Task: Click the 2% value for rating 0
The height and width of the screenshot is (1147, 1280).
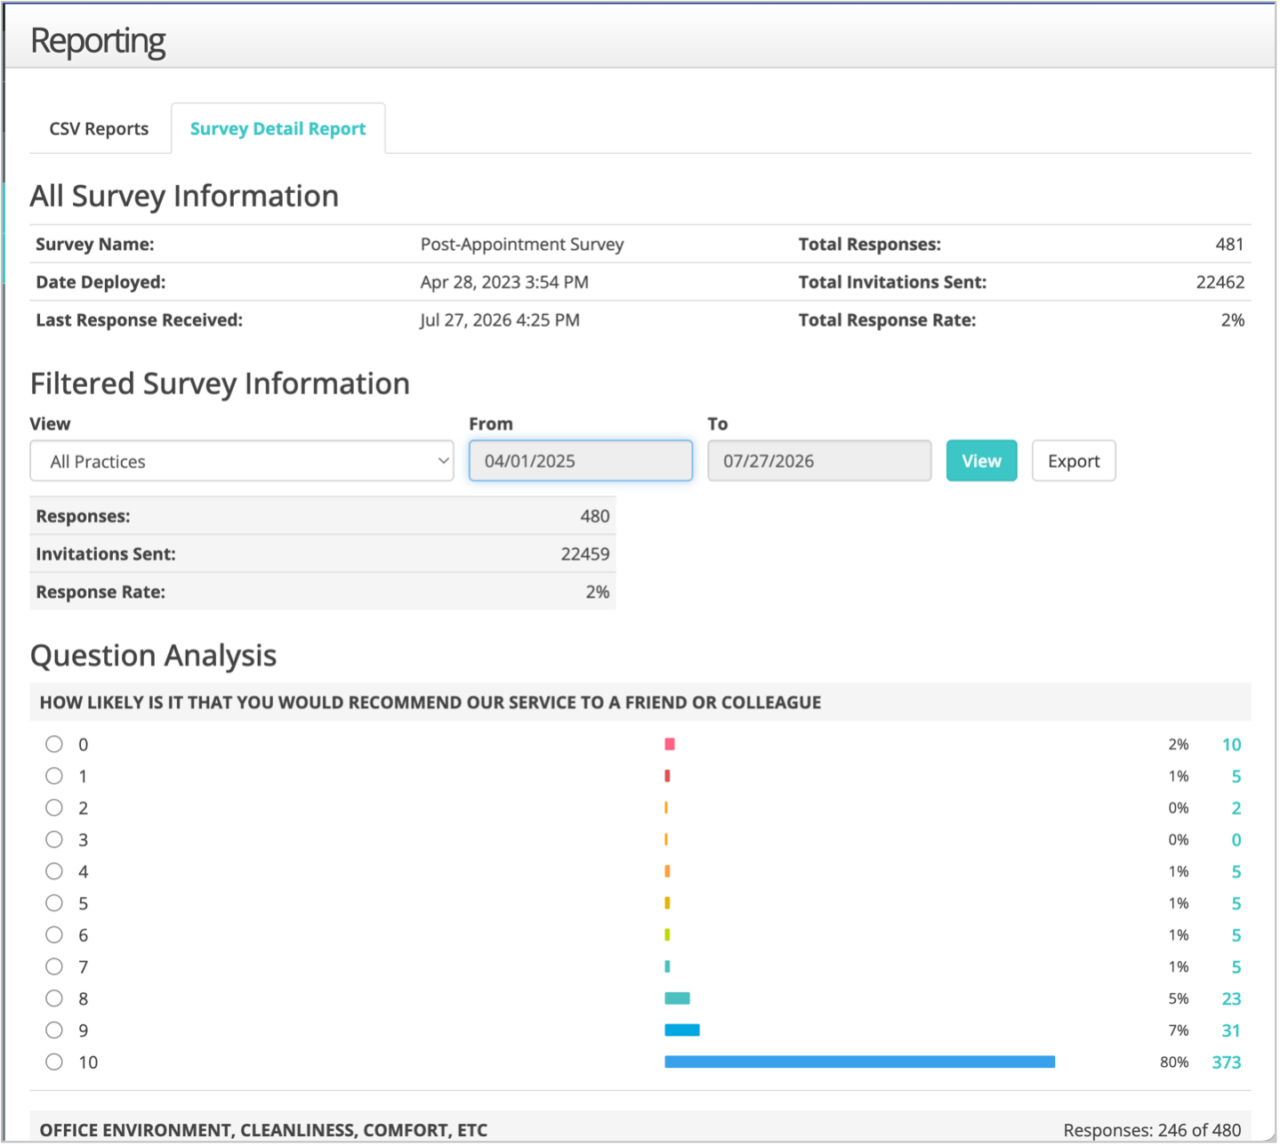Action: coord(1178,744)
